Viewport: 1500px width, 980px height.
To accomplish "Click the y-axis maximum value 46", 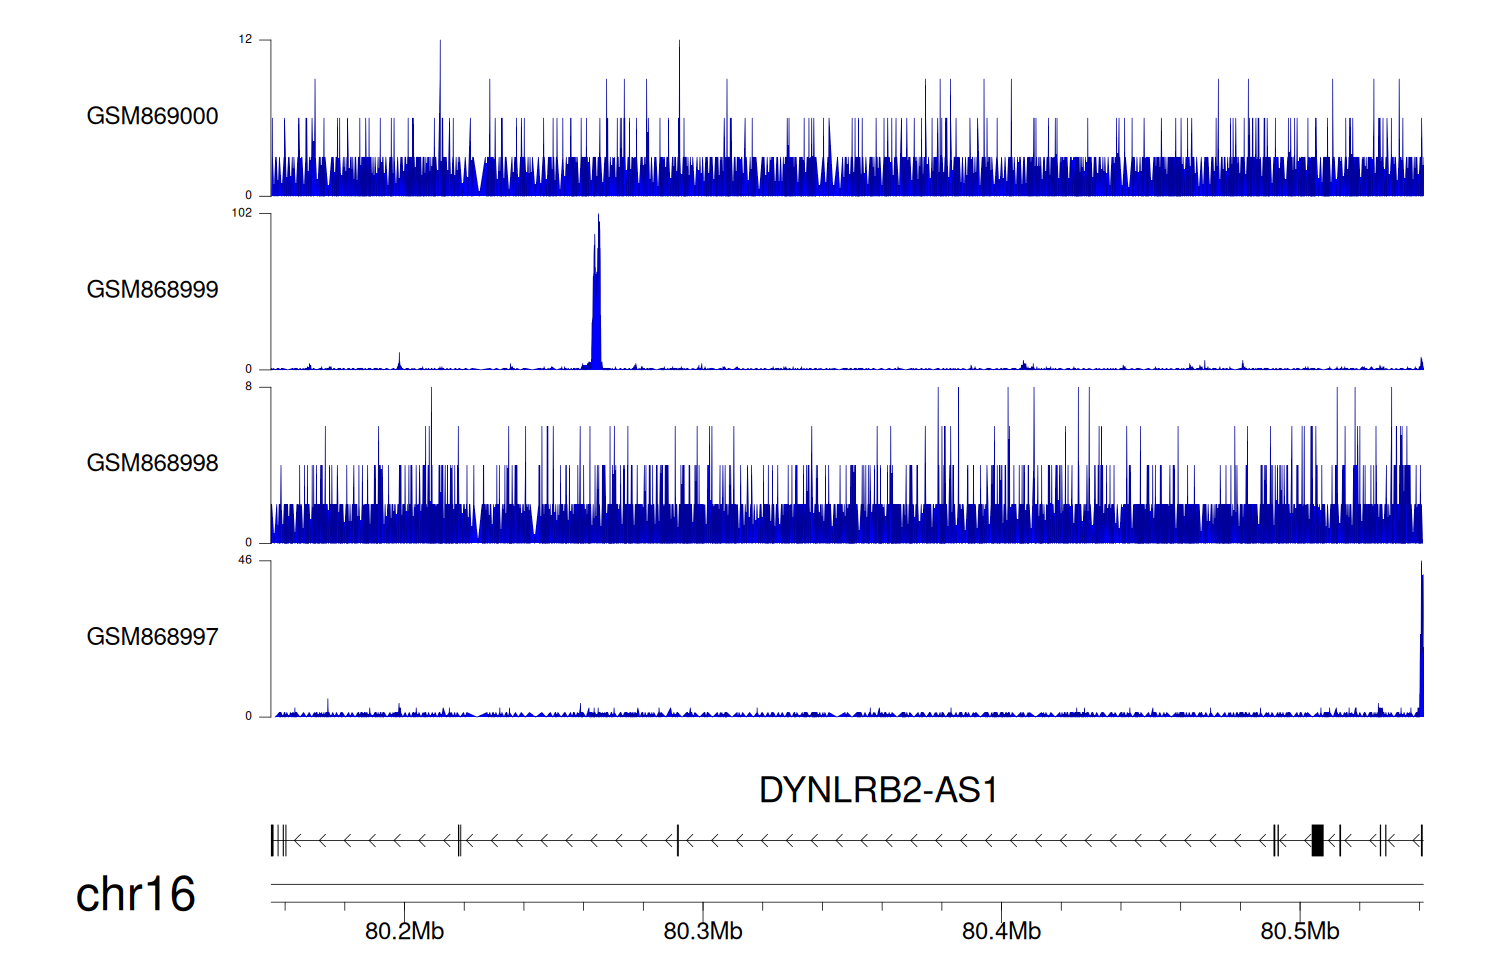I will pos(245,560).
